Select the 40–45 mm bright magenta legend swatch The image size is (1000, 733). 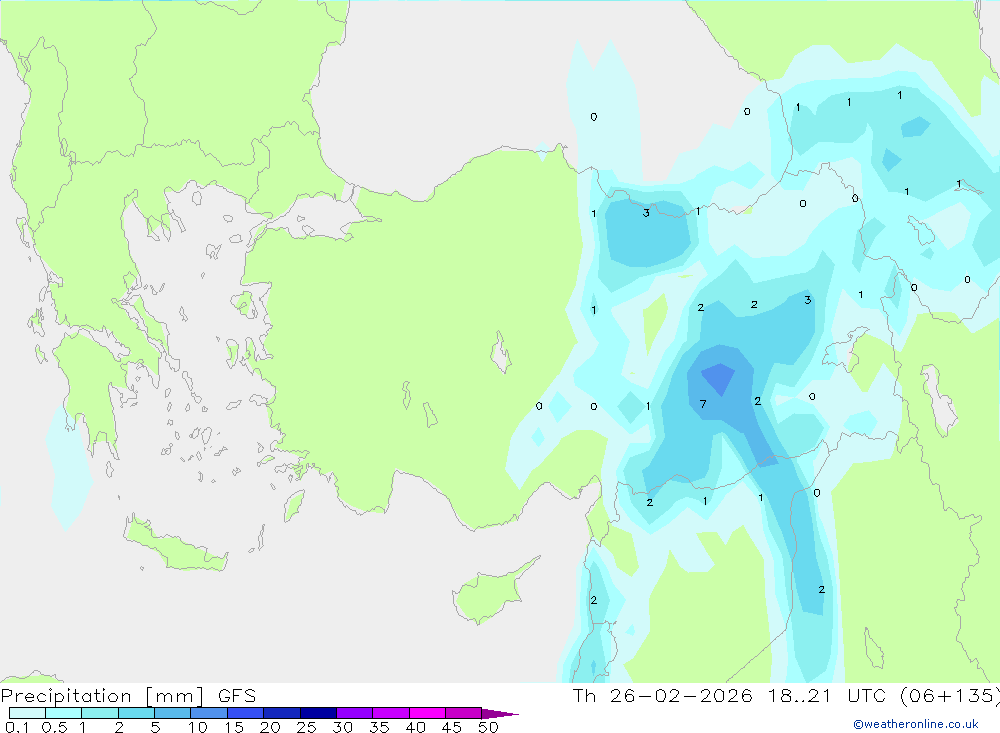(x=427, y=713)
